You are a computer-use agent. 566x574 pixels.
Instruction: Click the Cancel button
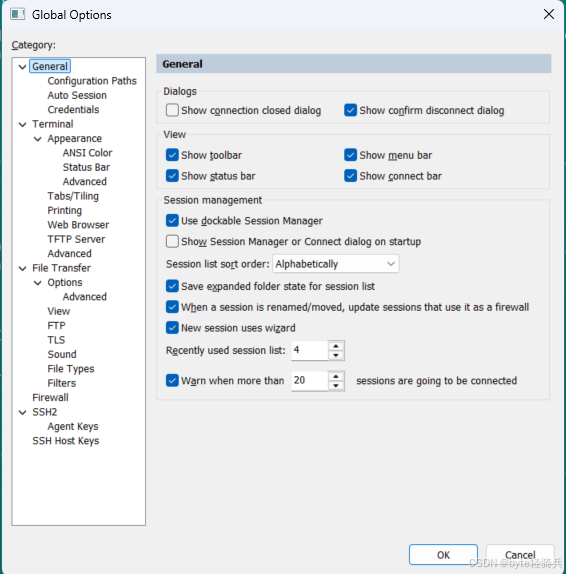pyautogui.click(x=520, y=555)
